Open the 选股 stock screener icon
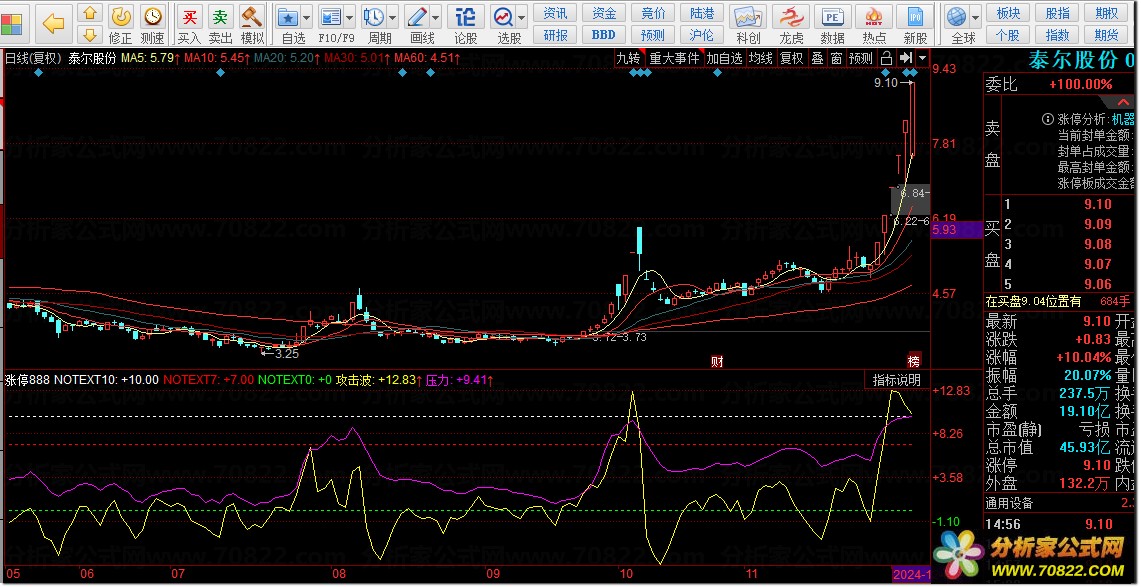This screenshot has width=1141, height=587. [x=503, y=17]
